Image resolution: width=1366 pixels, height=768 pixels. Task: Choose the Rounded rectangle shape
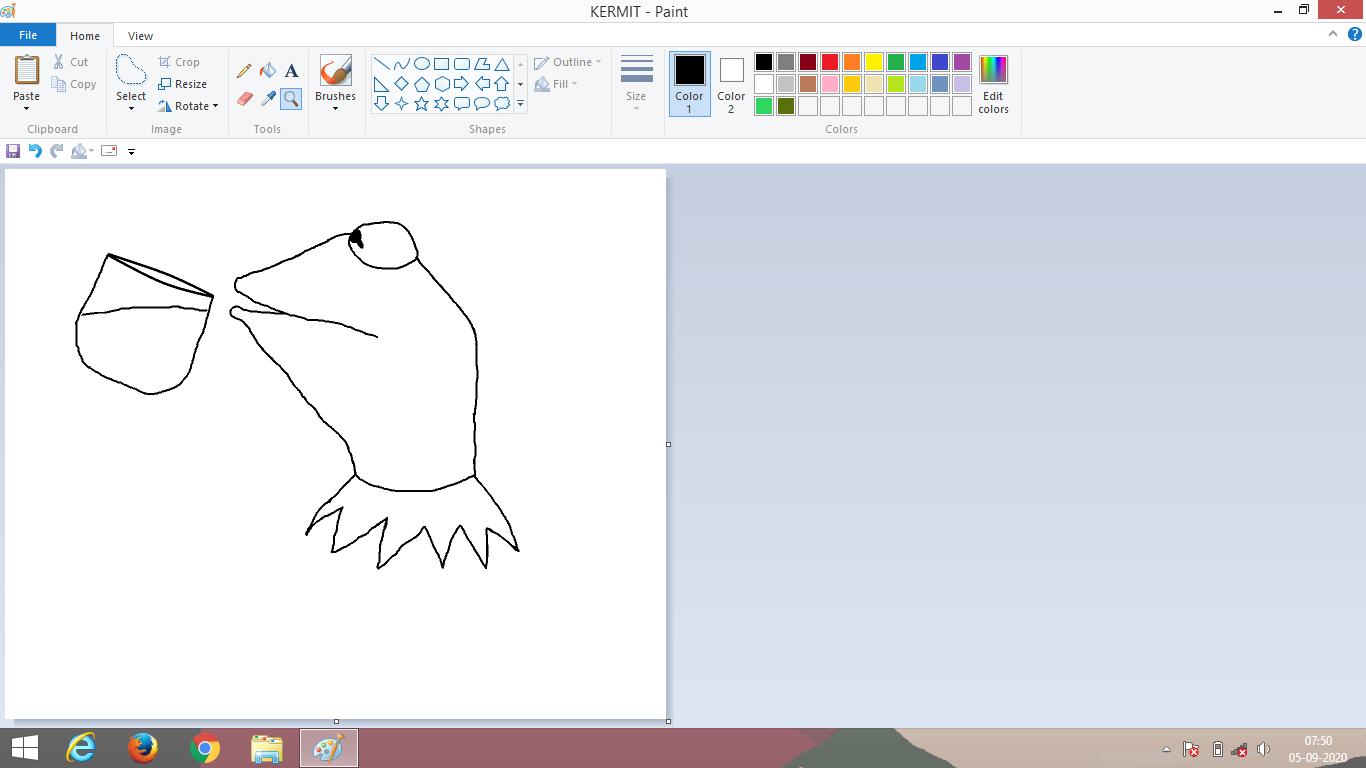point(461,63)
